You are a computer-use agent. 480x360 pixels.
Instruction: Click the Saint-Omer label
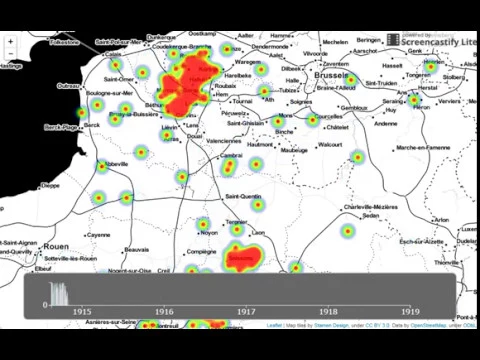coord(119,79)
